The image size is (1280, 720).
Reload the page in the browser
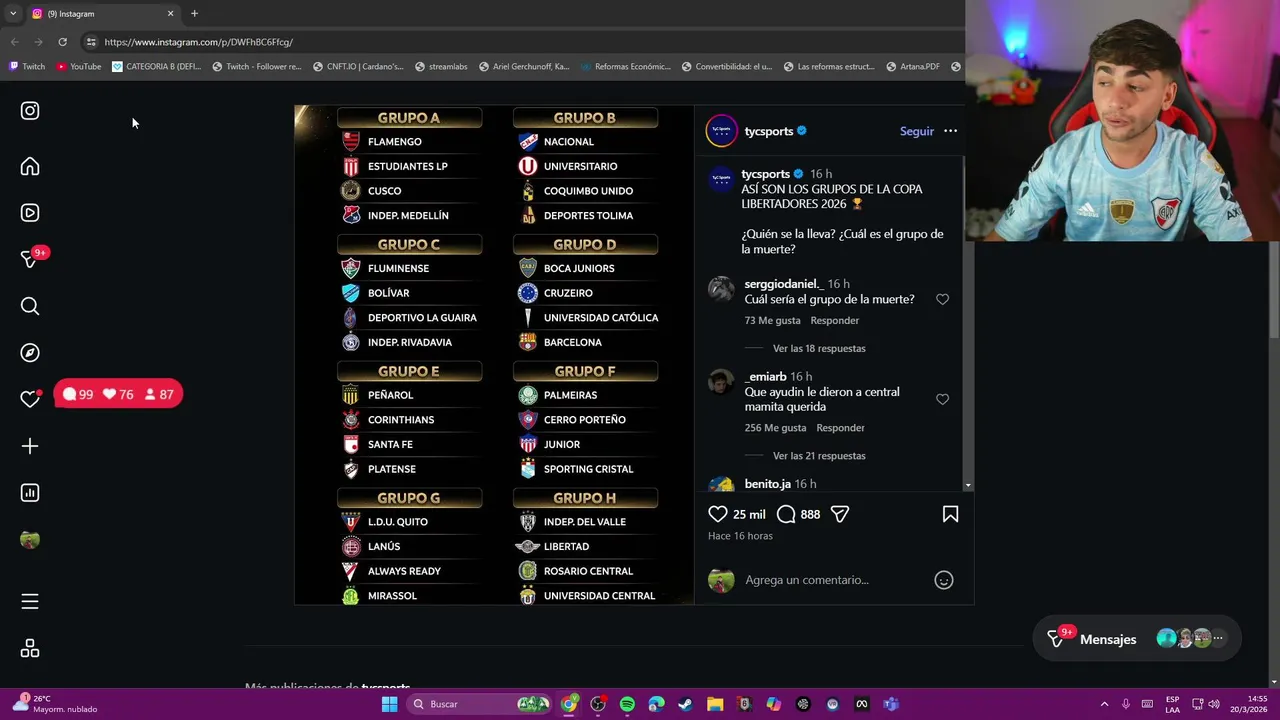pyautogui.click(x=62, y=42)
